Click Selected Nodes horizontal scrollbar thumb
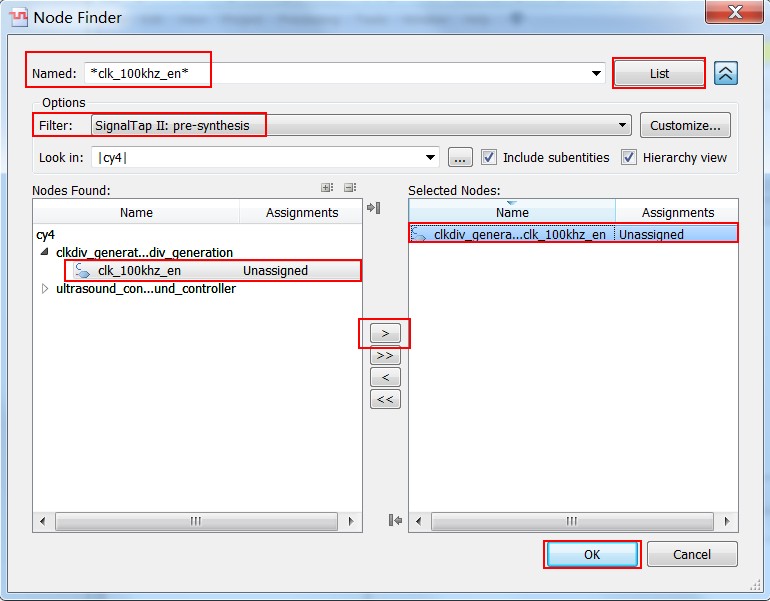Viewport: 770px width, 601px height. click(572, 521)
